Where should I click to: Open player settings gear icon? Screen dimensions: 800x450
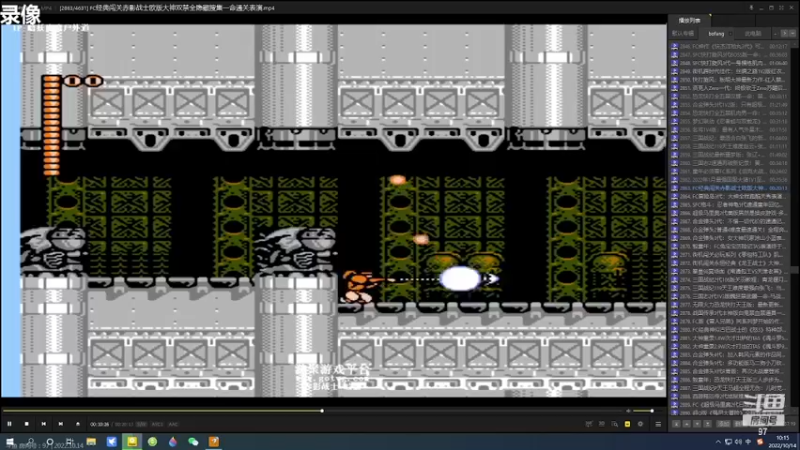pos(640,424)
